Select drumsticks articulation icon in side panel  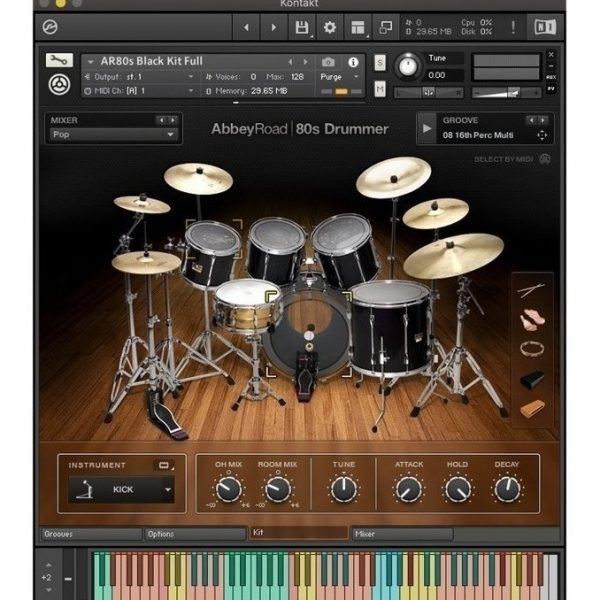[x=531, y=290]
